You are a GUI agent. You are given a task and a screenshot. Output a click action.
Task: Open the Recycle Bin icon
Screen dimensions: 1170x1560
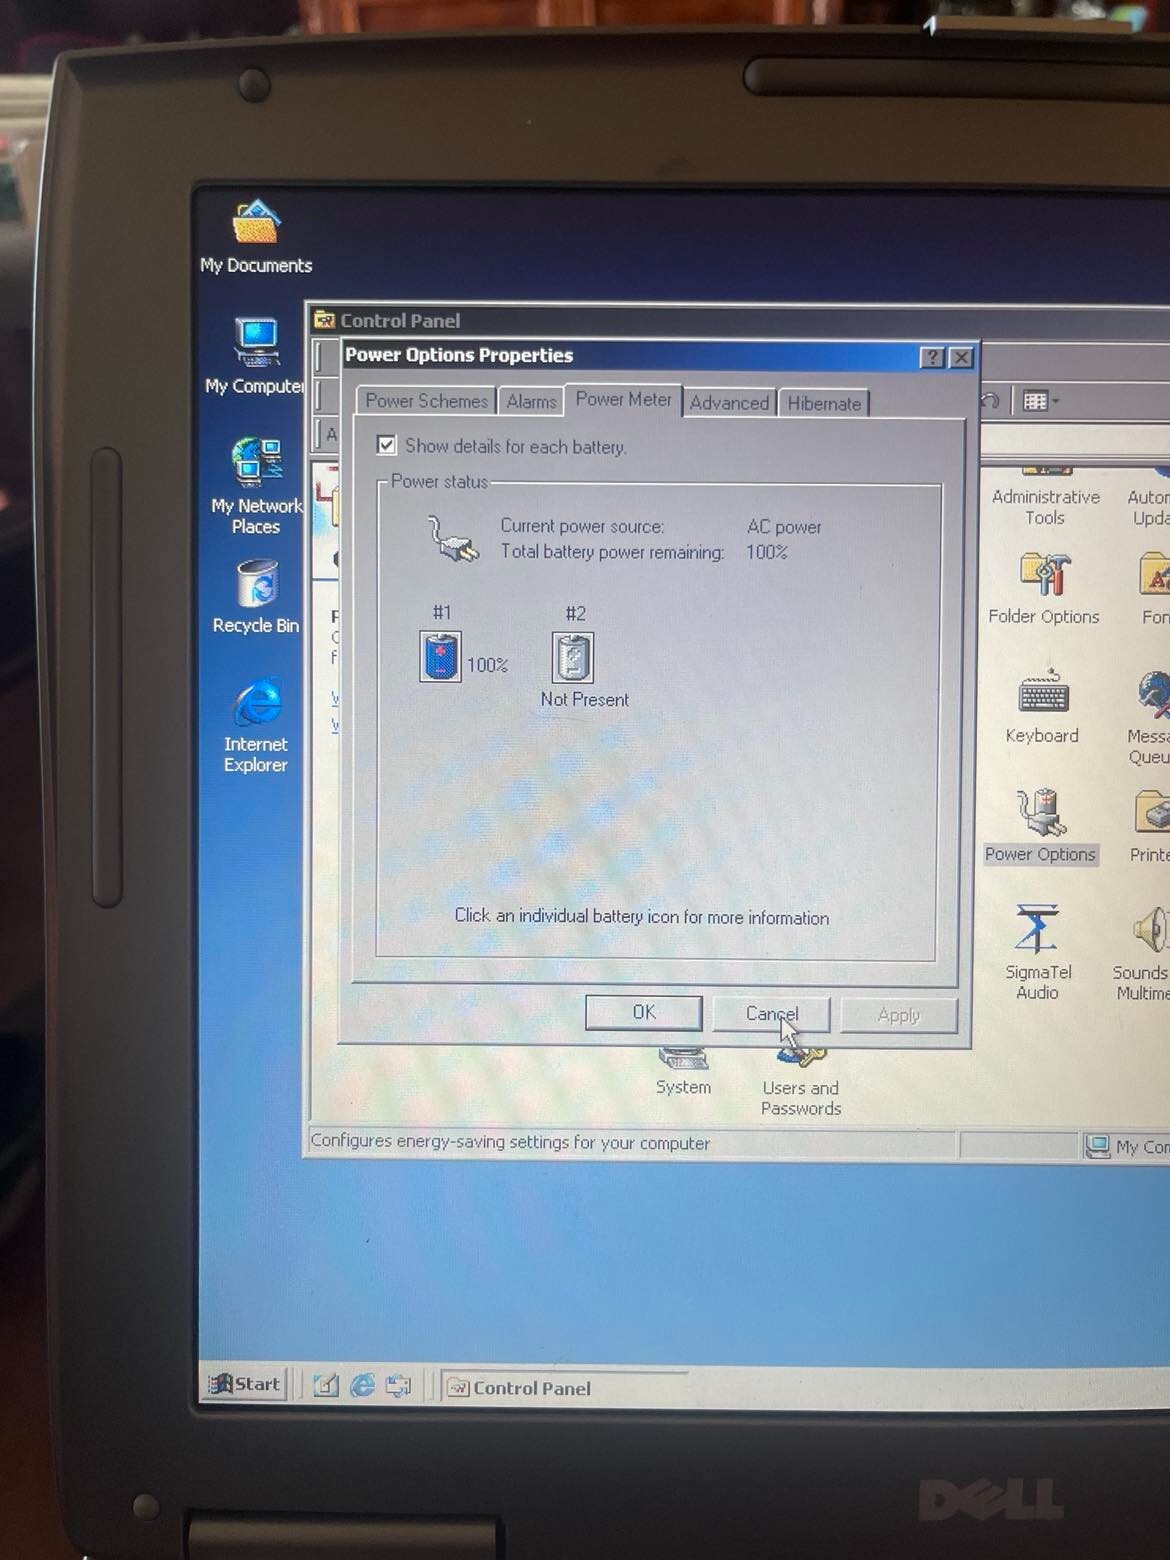click(x=256, y=596)
